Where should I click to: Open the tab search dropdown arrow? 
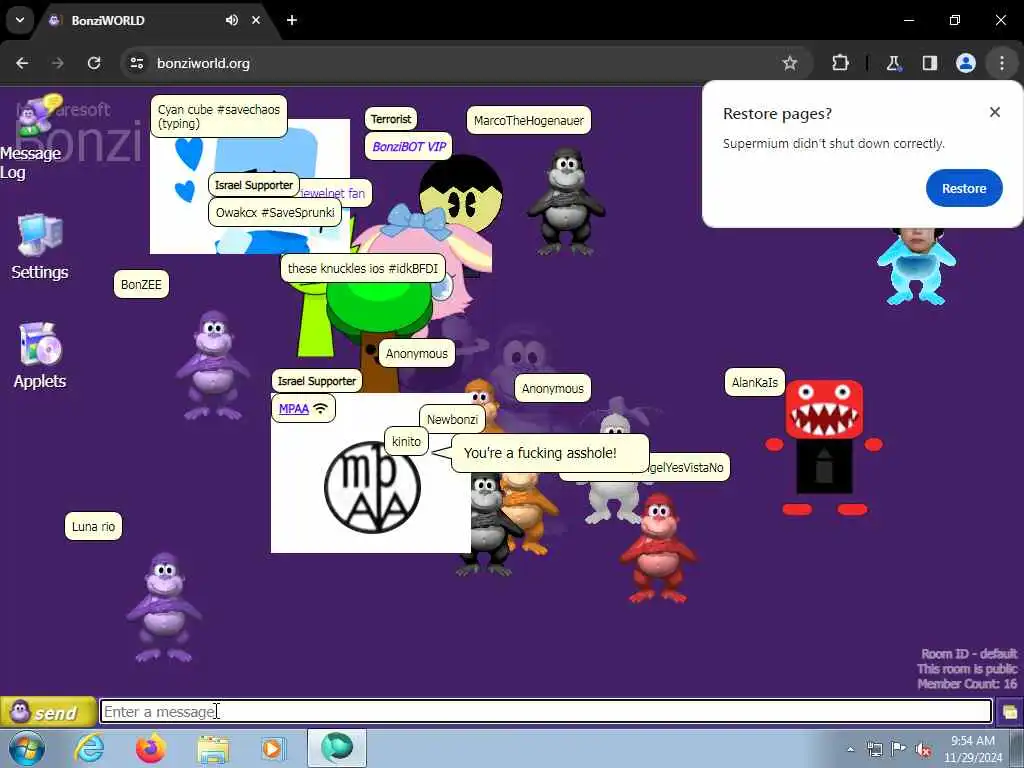tap(20, 20)
